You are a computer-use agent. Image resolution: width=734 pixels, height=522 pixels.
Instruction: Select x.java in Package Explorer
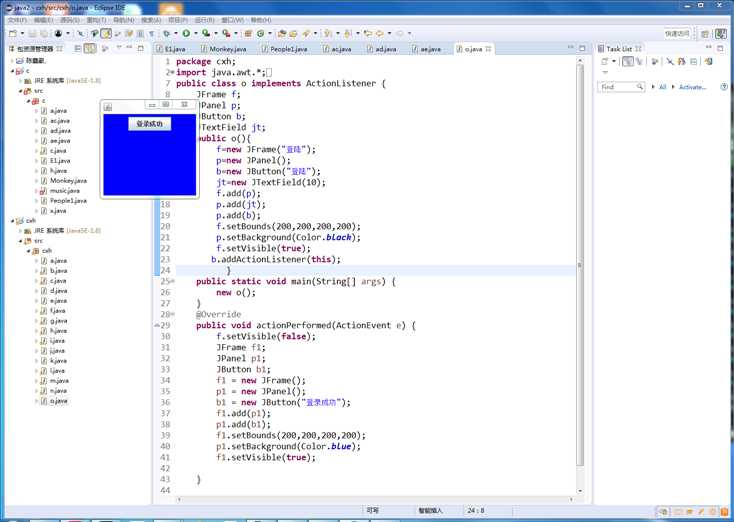(x=58, y=211)
